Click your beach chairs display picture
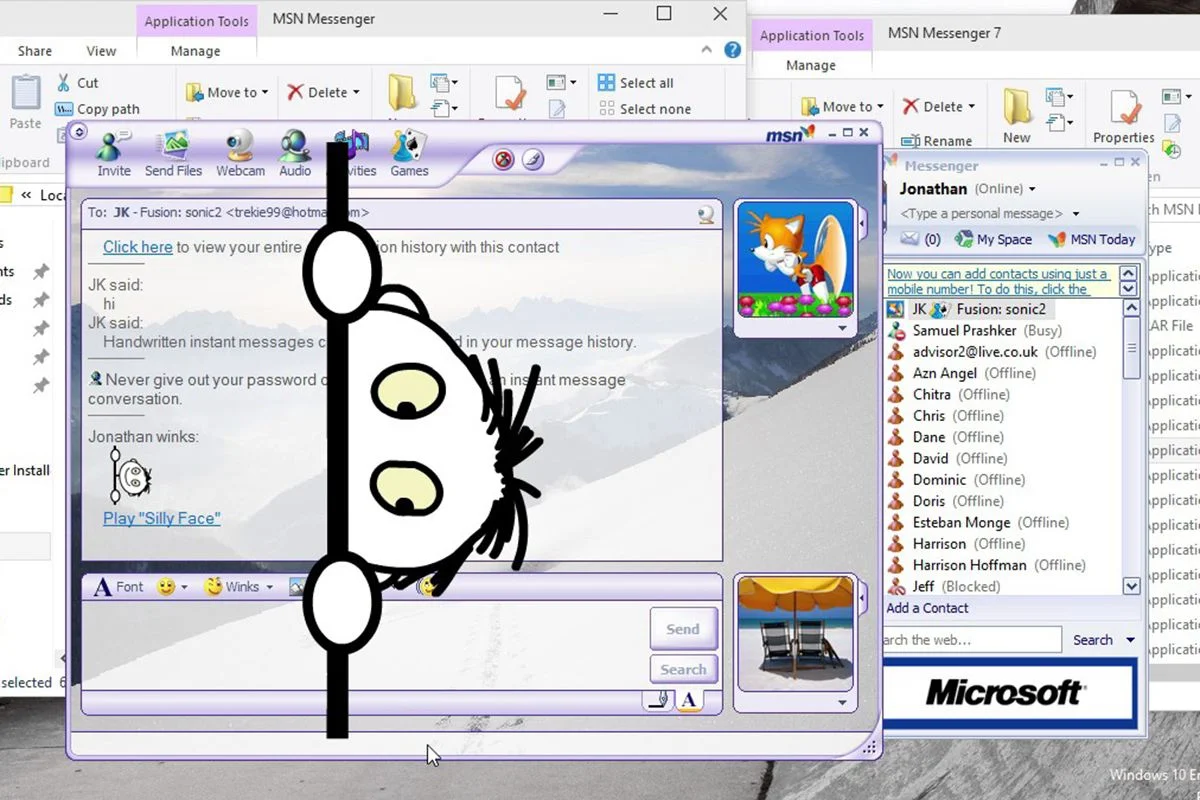The image size is (1200, 800). point(796,633)
